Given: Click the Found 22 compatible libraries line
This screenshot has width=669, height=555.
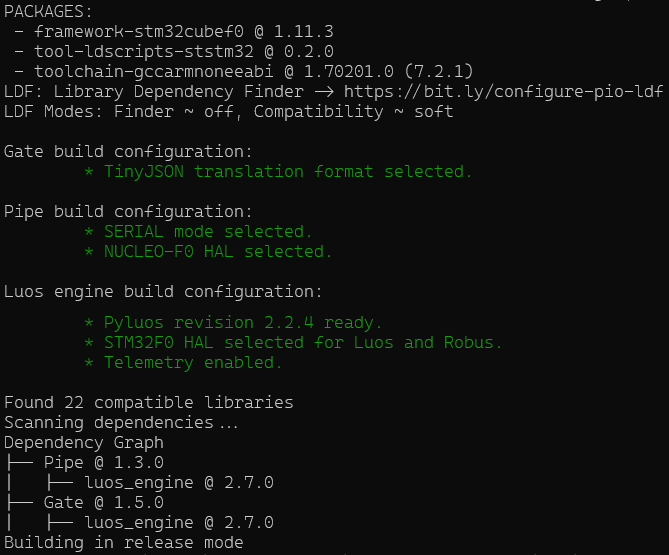Looking at the screenshot, I should tap(148, 402).
